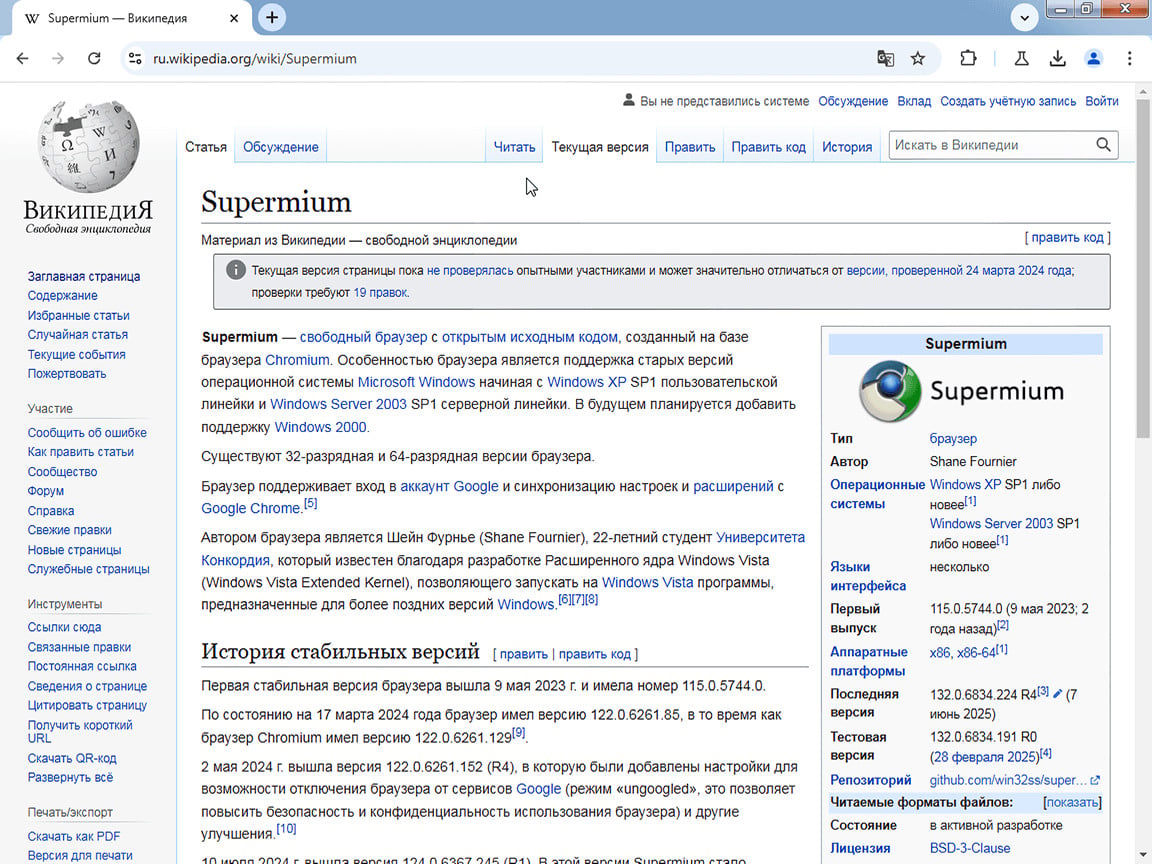Select the Читать tab
Screen dimensions: 1152x864
514,147
